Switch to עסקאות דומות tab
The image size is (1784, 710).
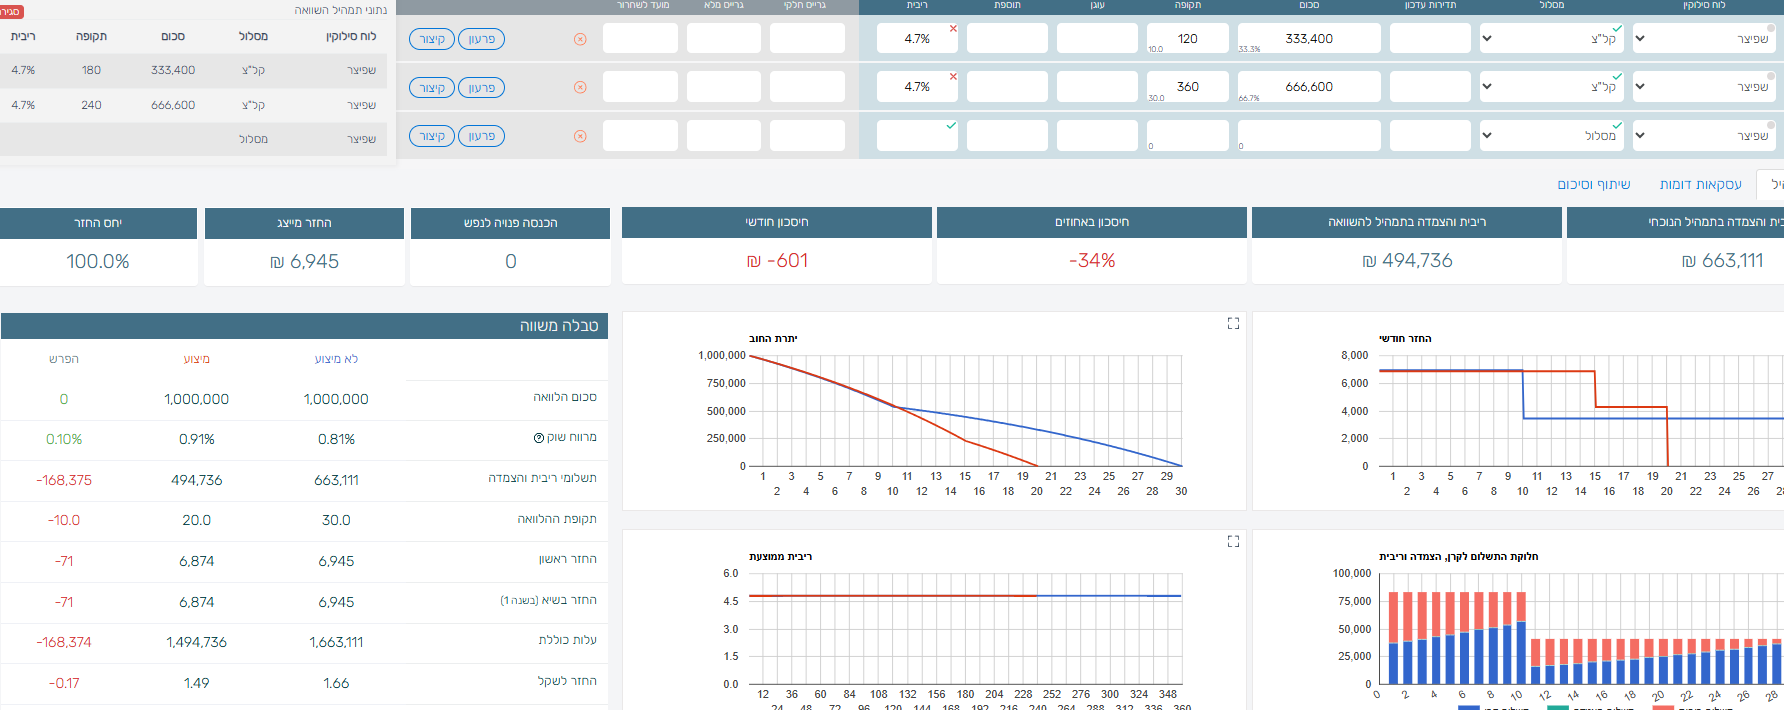[x=1700, y=184]
